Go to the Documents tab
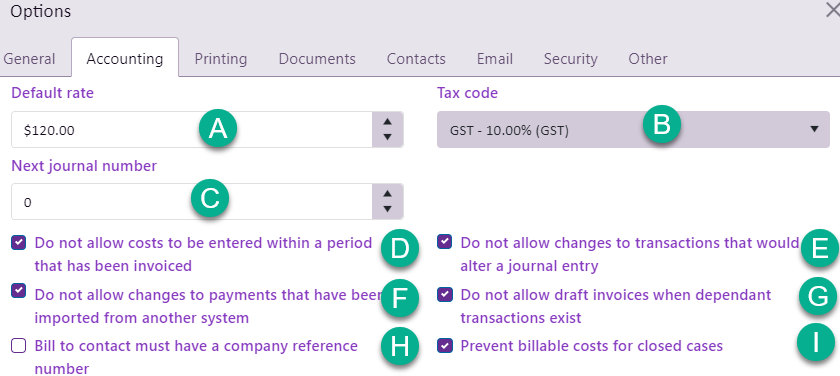 [x=317, y=58]
